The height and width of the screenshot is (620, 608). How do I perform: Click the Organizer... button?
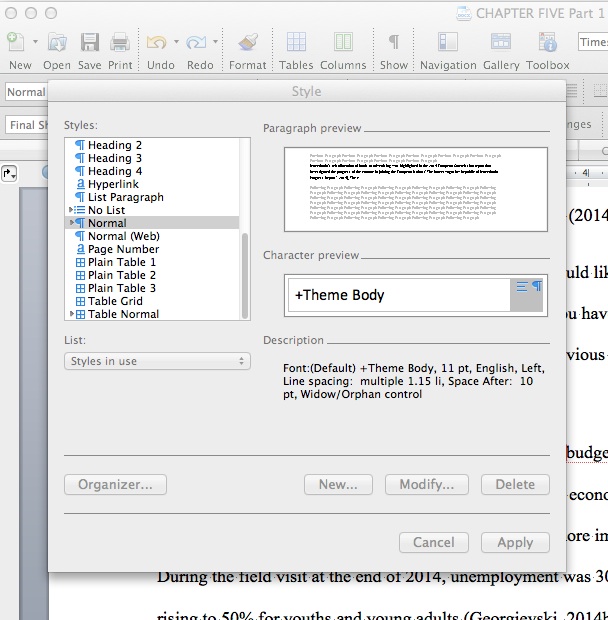[116, 484]
